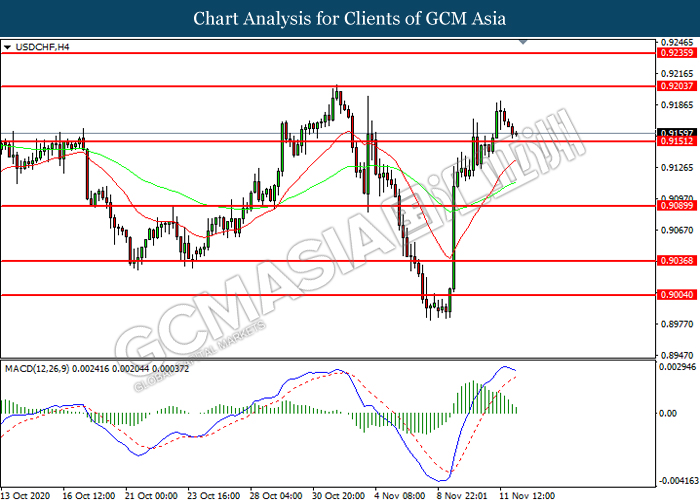Select the 0.92037 price level label
Image resolution: width=700 pixels, height=500 pixels.
tap(677, 86)
